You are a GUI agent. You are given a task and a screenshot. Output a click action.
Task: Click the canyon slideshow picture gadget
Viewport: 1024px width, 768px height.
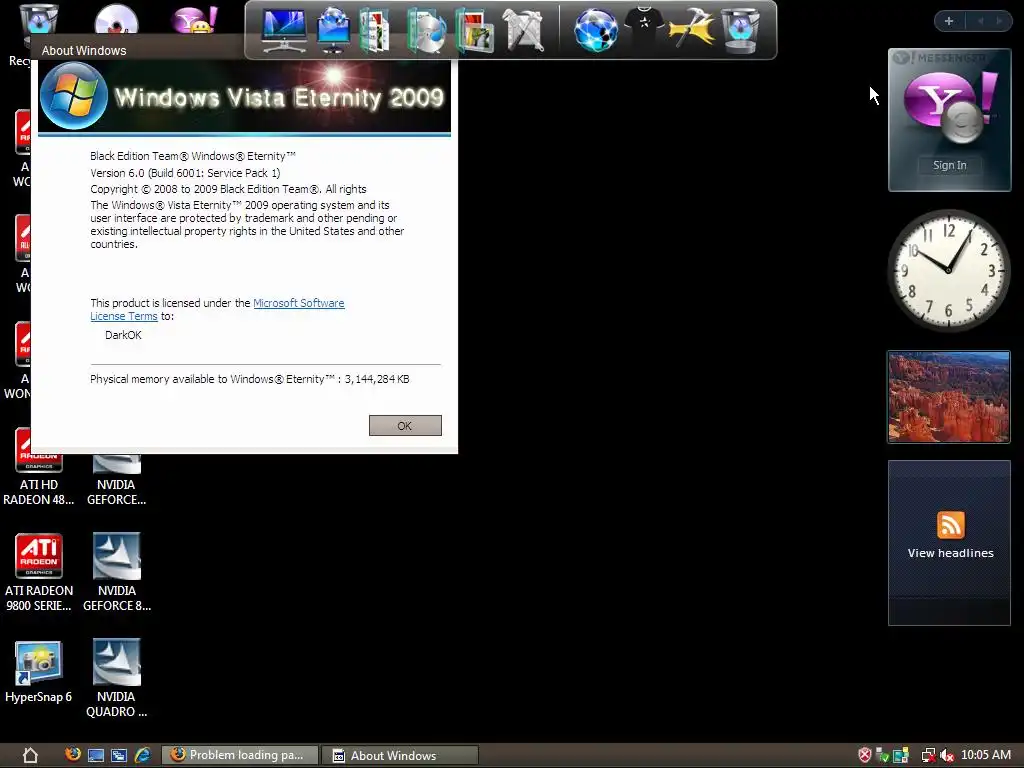(x=949, y=397)
